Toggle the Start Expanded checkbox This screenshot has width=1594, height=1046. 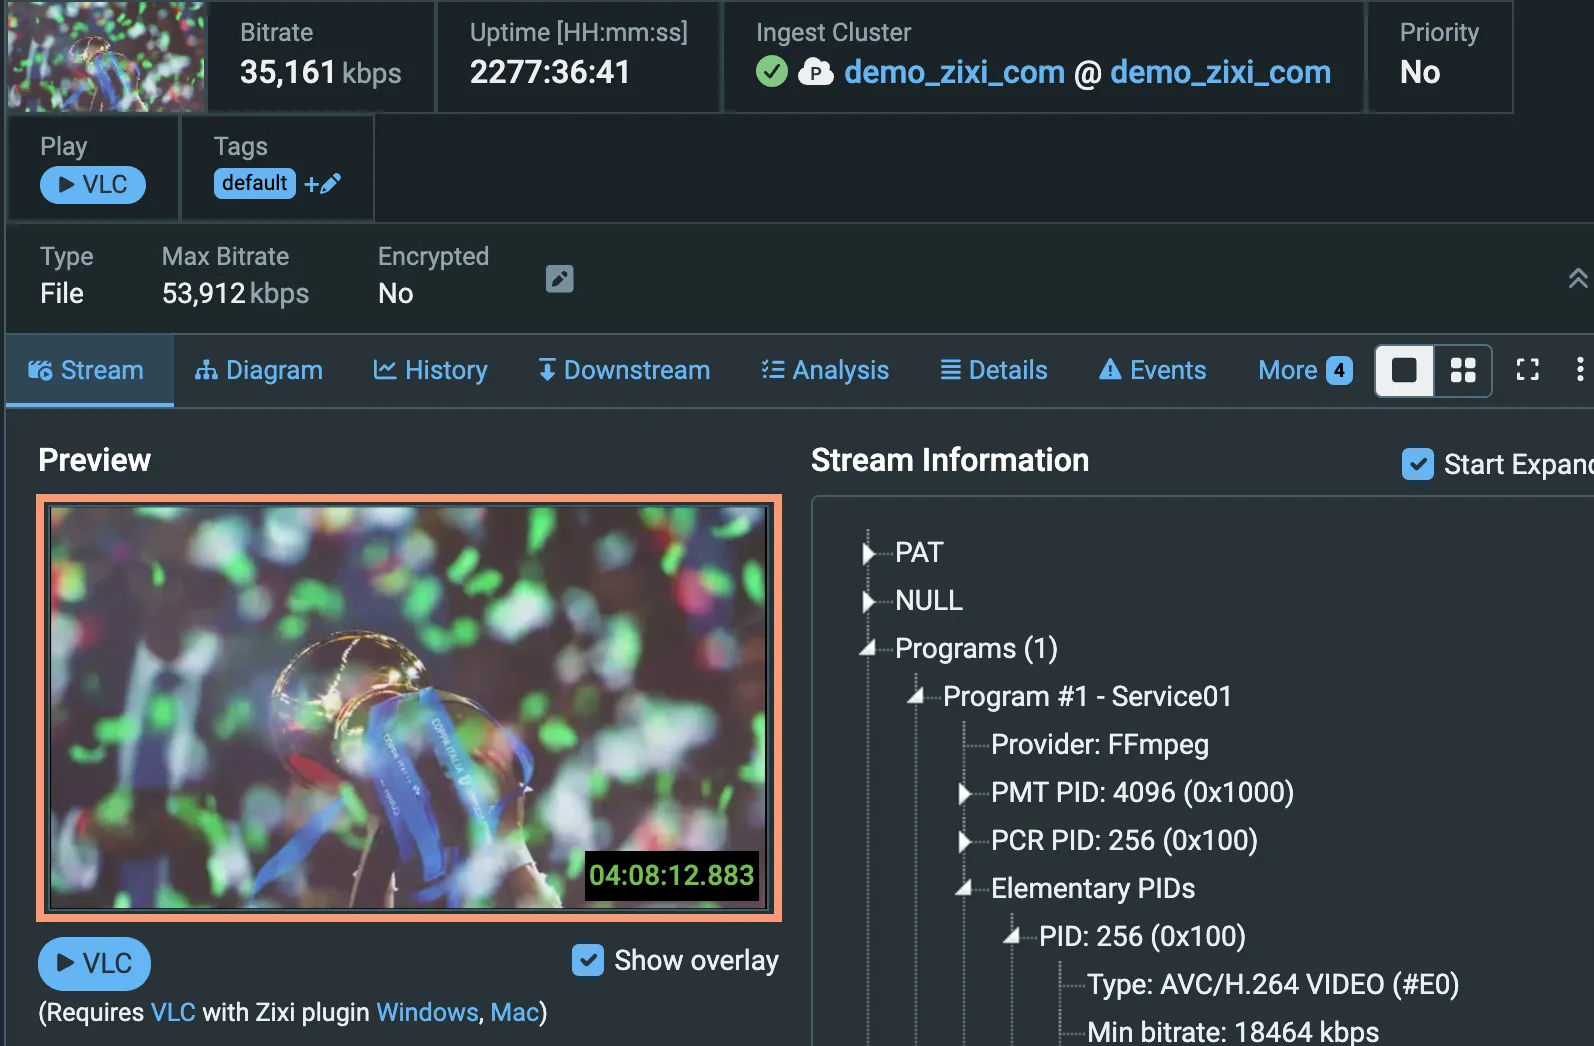point(1418,464)
